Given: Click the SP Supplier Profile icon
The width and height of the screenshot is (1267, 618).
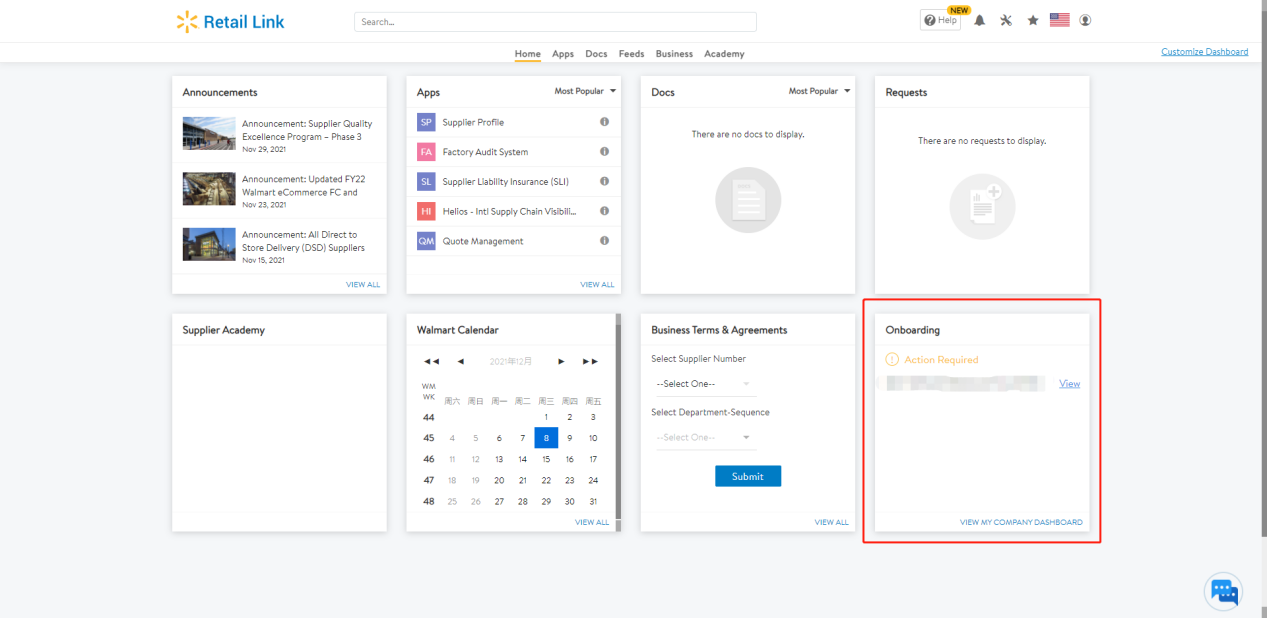Looking at the screenshot, I should coord(426,122).
